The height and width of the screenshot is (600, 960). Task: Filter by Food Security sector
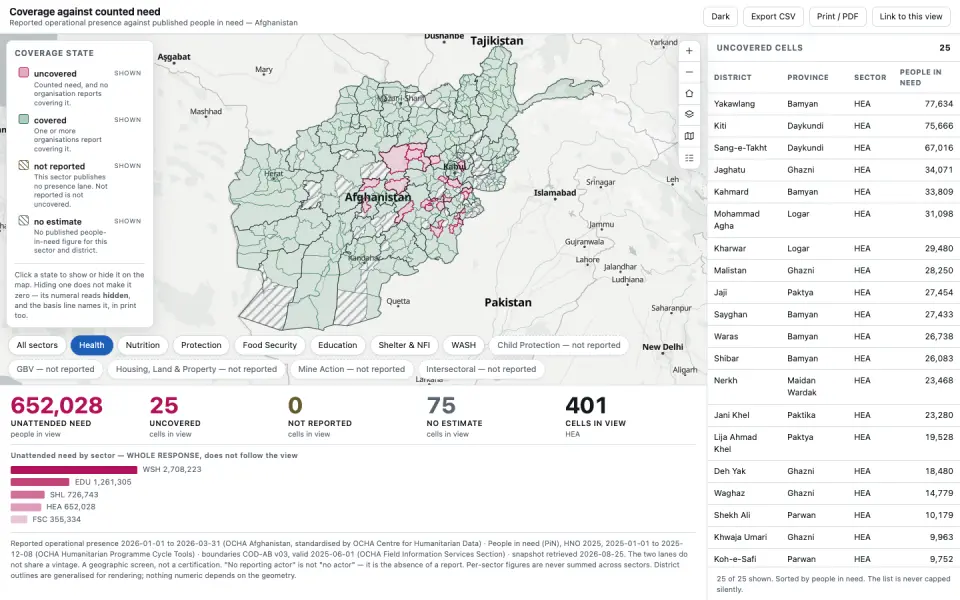[269, 345]
